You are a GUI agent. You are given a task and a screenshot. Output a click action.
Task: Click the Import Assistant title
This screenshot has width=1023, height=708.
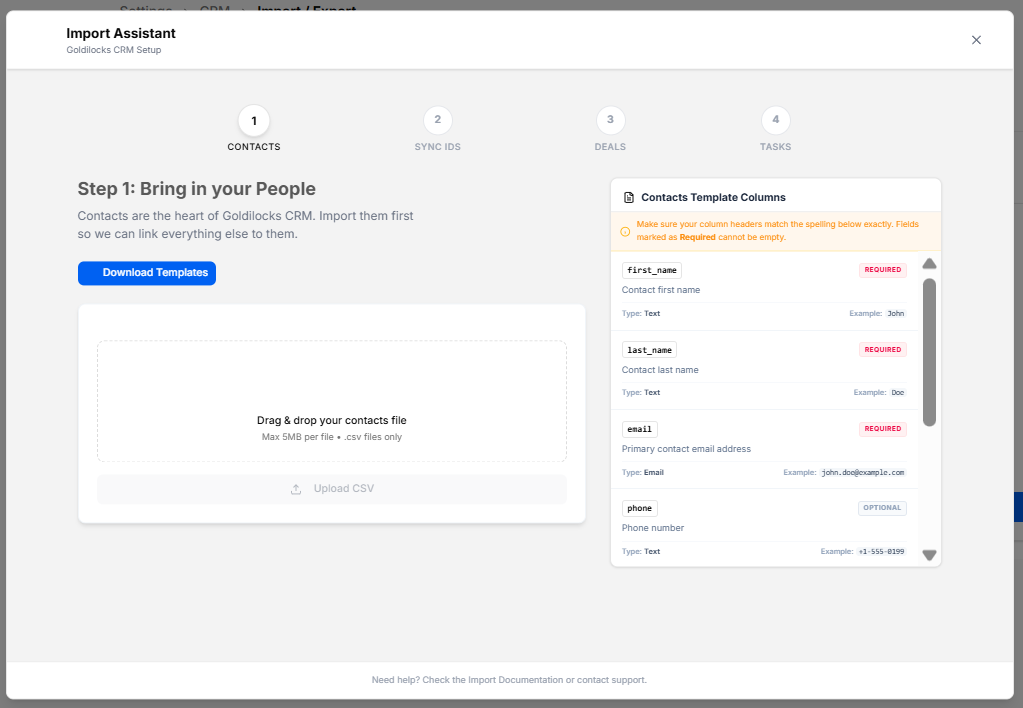point(121,33)
